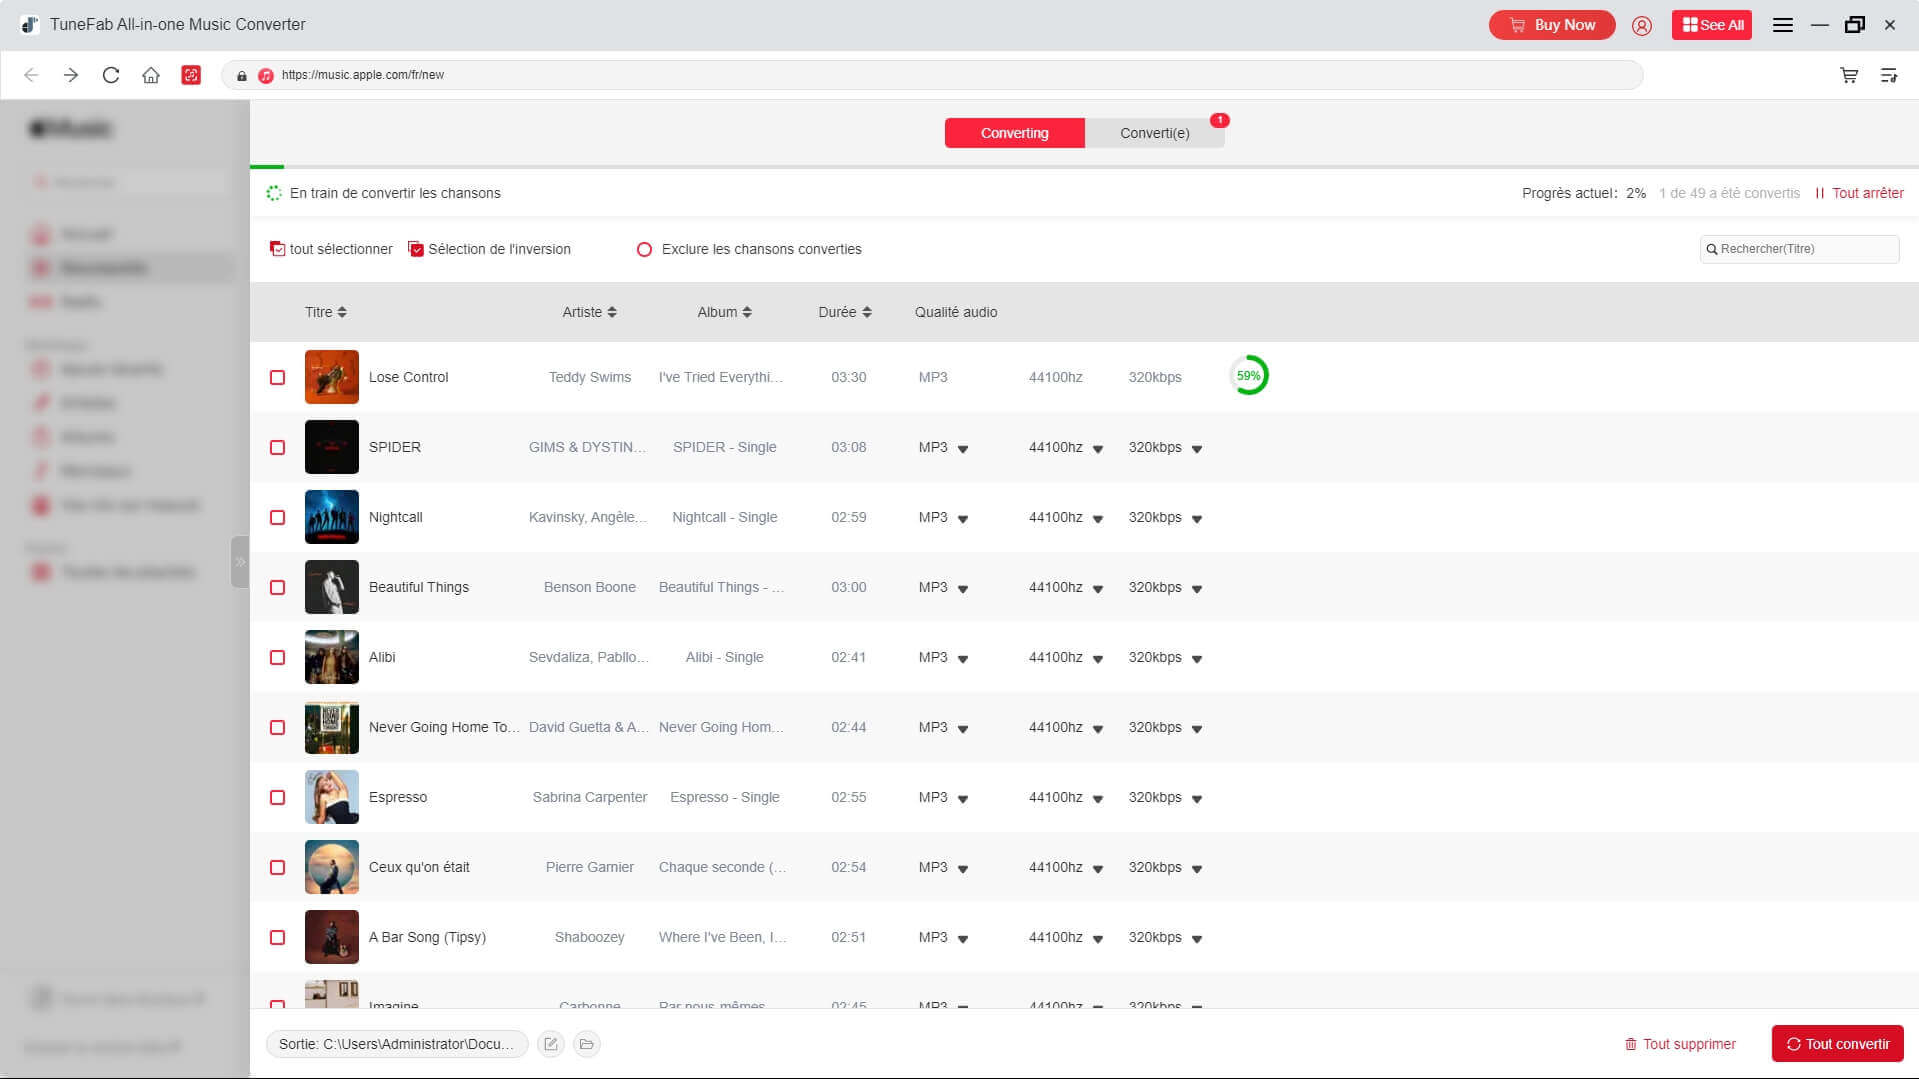Click the Qualité audio column header

(956, 312)
